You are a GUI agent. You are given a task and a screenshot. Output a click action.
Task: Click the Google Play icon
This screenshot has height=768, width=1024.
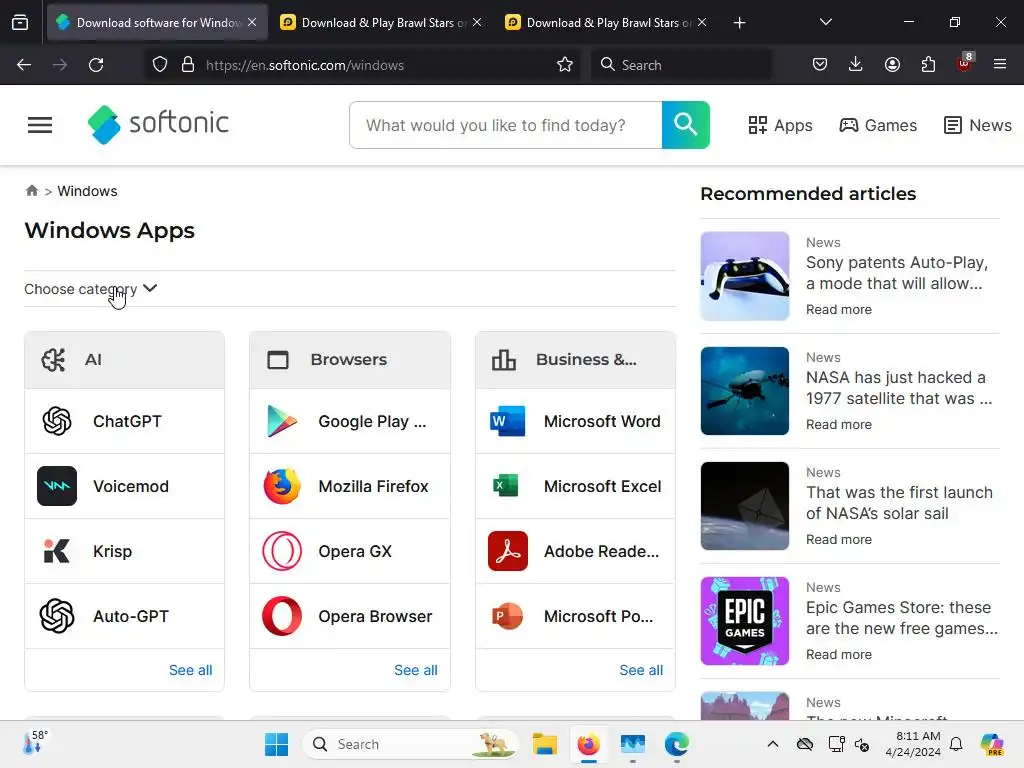click(x=282, y=421)
